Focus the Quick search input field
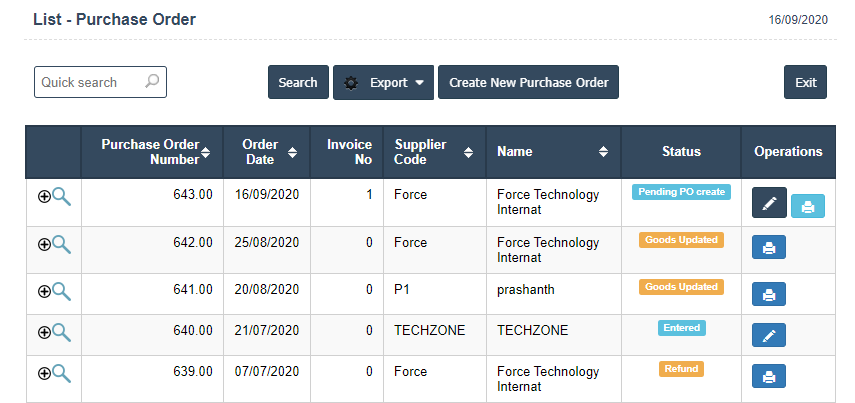 click(x=88, y=82)
